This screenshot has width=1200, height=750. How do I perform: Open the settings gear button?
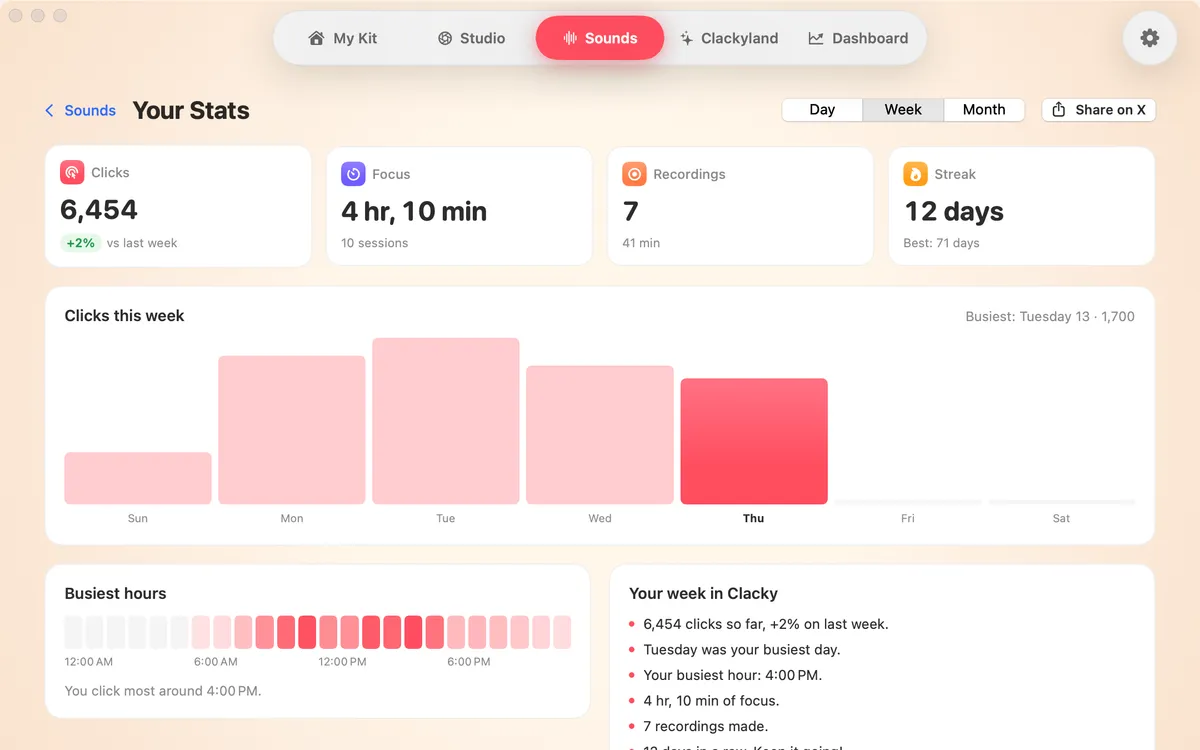1150,38
